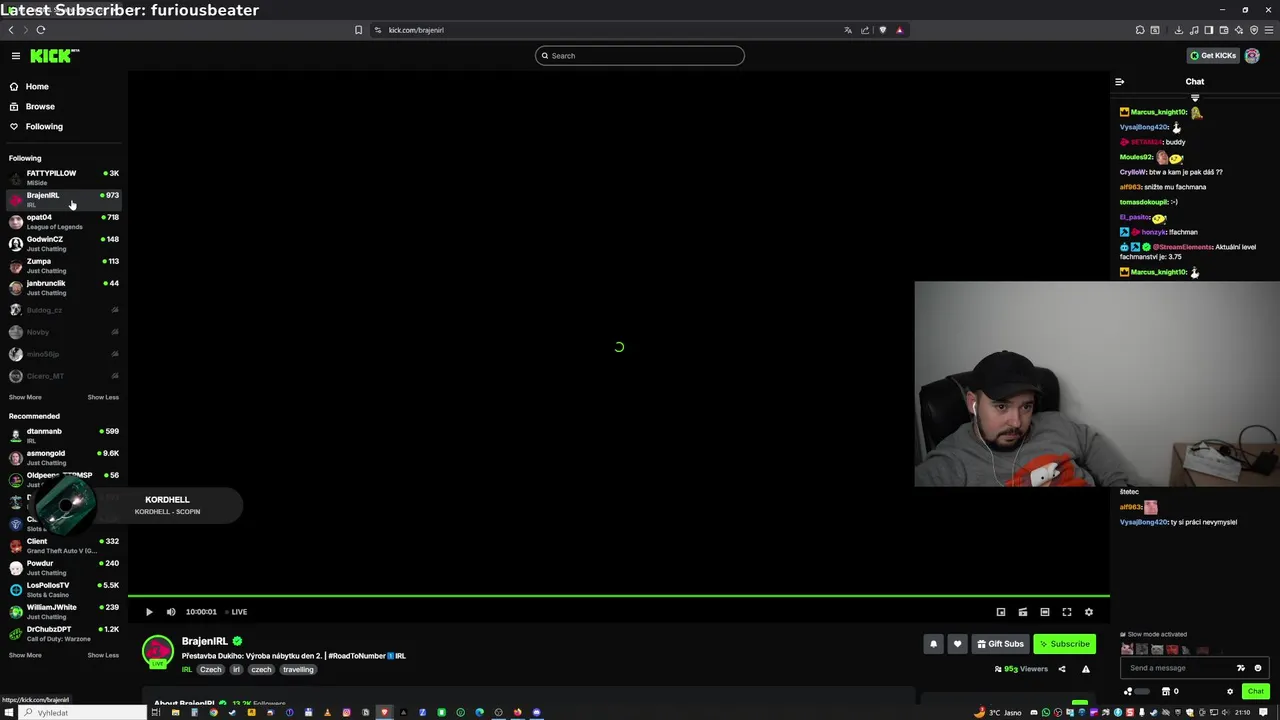
Task: Open Zumpa channel in Following list
Action: pyautogui.click(x=64, y=266)
